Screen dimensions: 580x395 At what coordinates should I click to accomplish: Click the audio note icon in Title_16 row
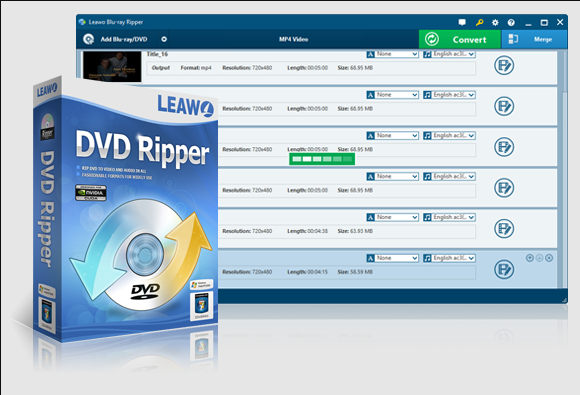(427, 54)
